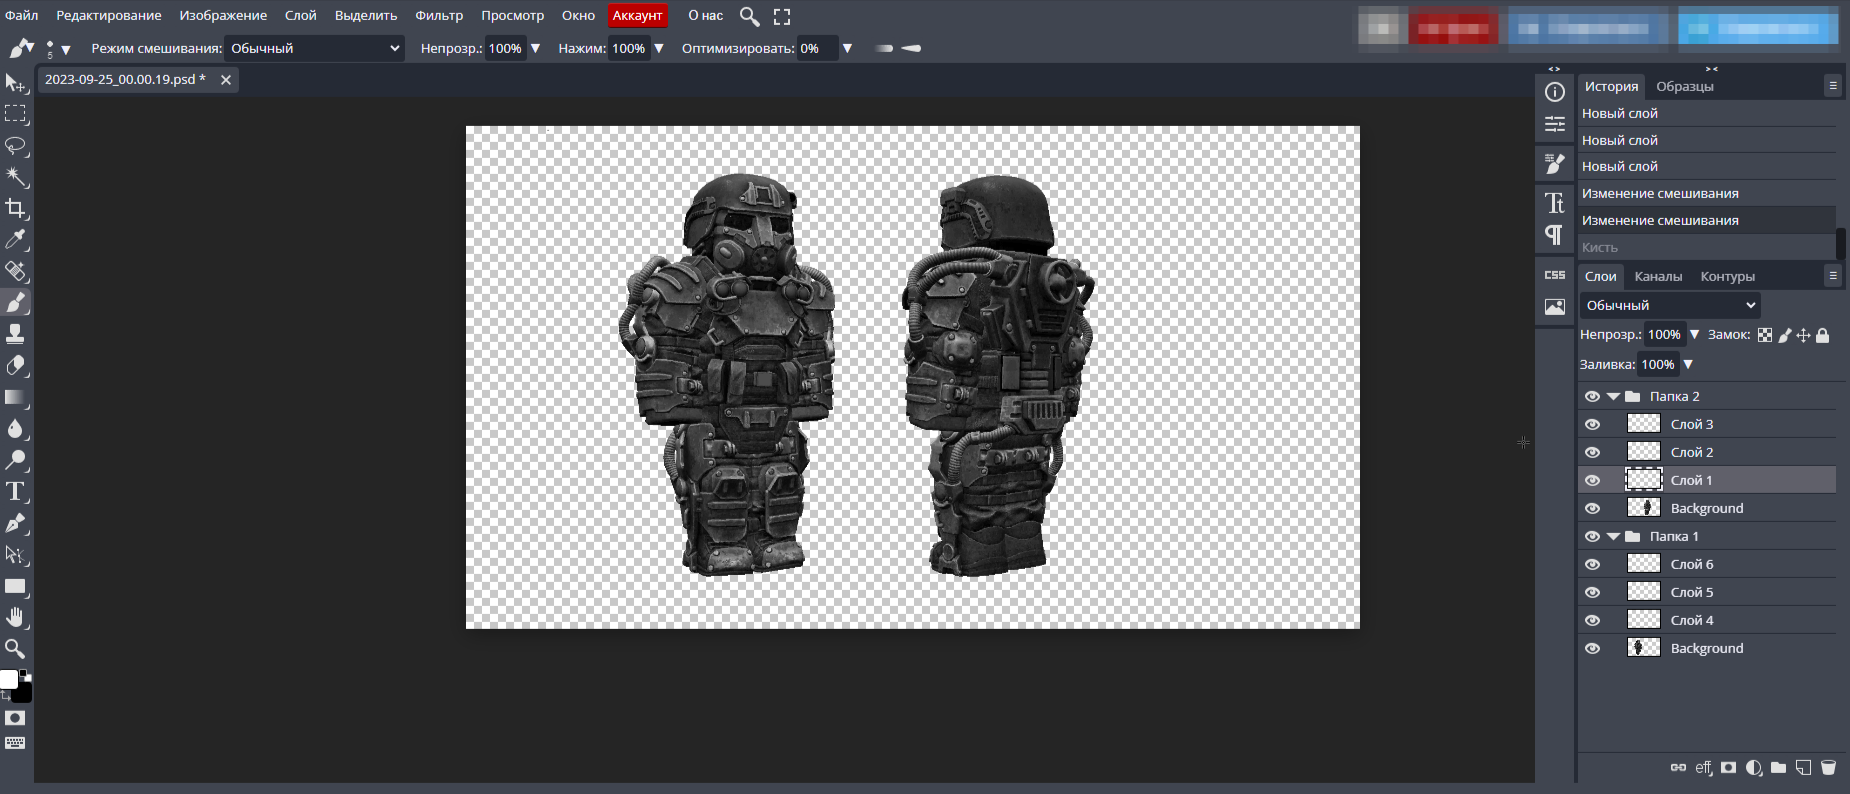Select the Zoom tool in the toolbar
The image size is (1850, 794).
[x=15, y=648]
